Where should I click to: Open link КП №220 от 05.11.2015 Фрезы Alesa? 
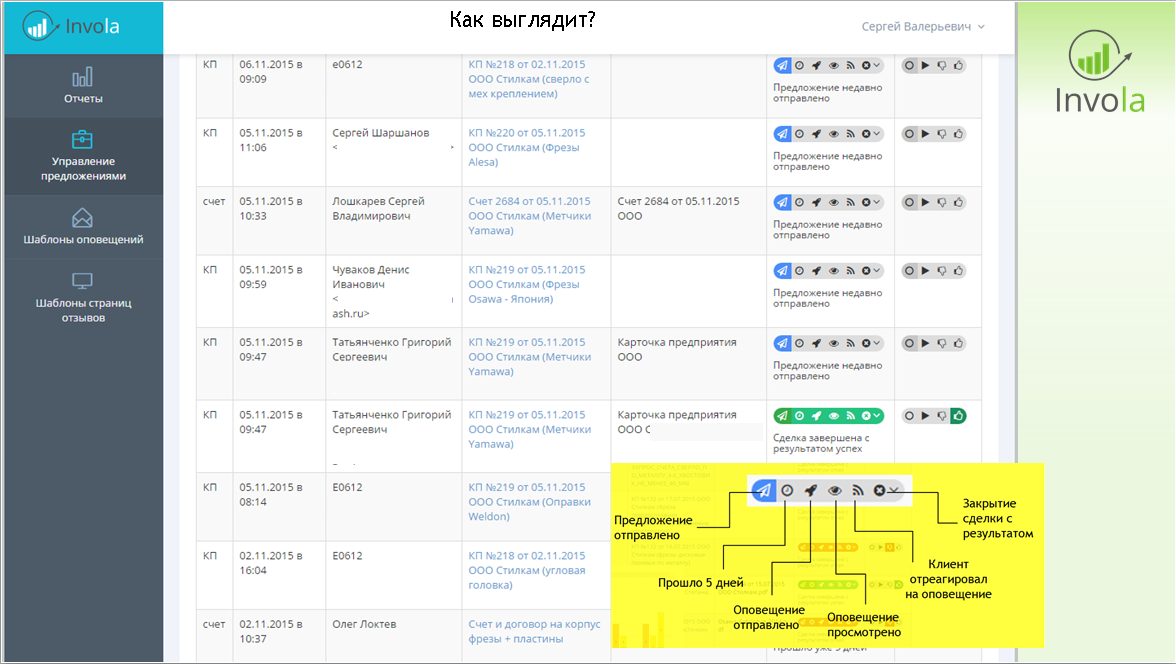[526, 147]
